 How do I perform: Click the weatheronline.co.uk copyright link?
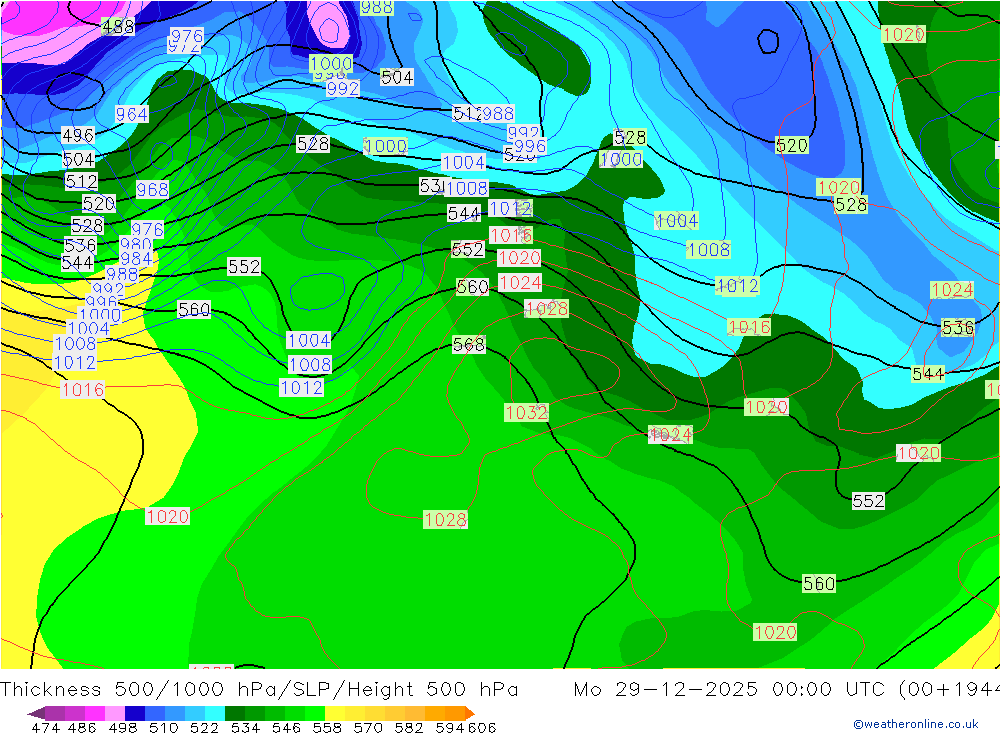point(916,724)
